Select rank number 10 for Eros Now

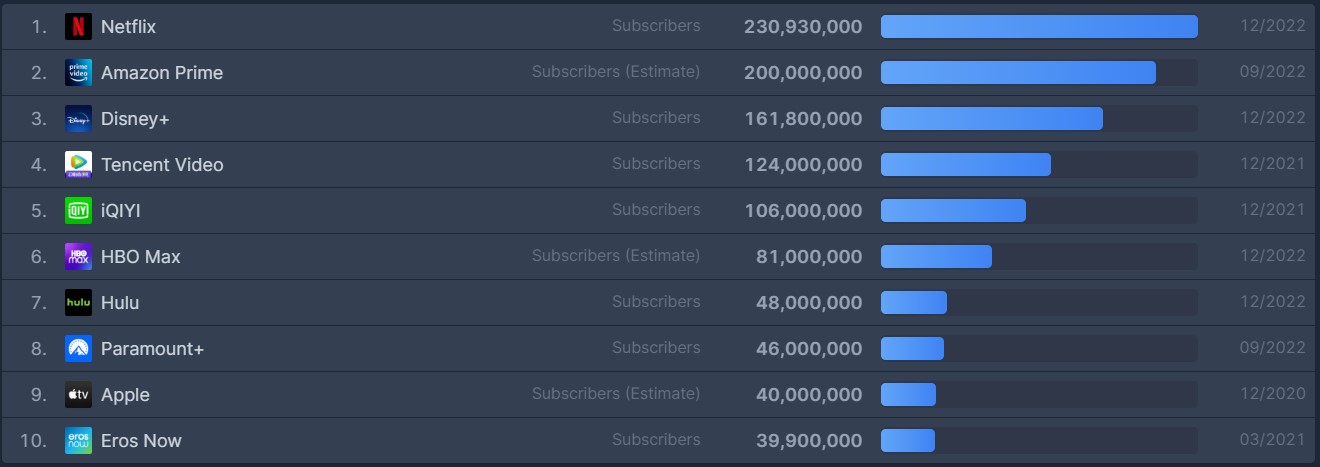pyautogui.click(x=33, y=441)
